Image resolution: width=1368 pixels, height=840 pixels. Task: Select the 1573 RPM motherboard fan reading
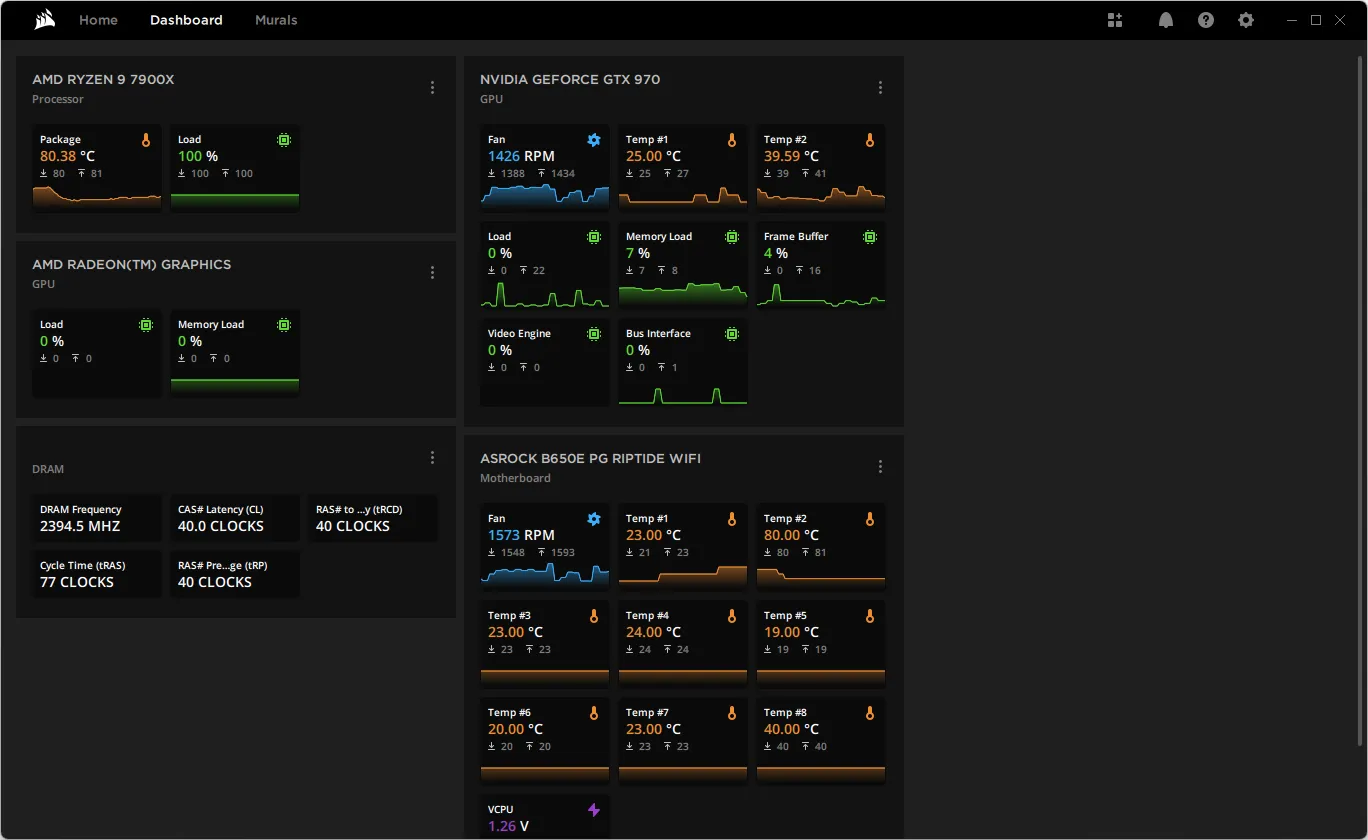pos(521,535)
